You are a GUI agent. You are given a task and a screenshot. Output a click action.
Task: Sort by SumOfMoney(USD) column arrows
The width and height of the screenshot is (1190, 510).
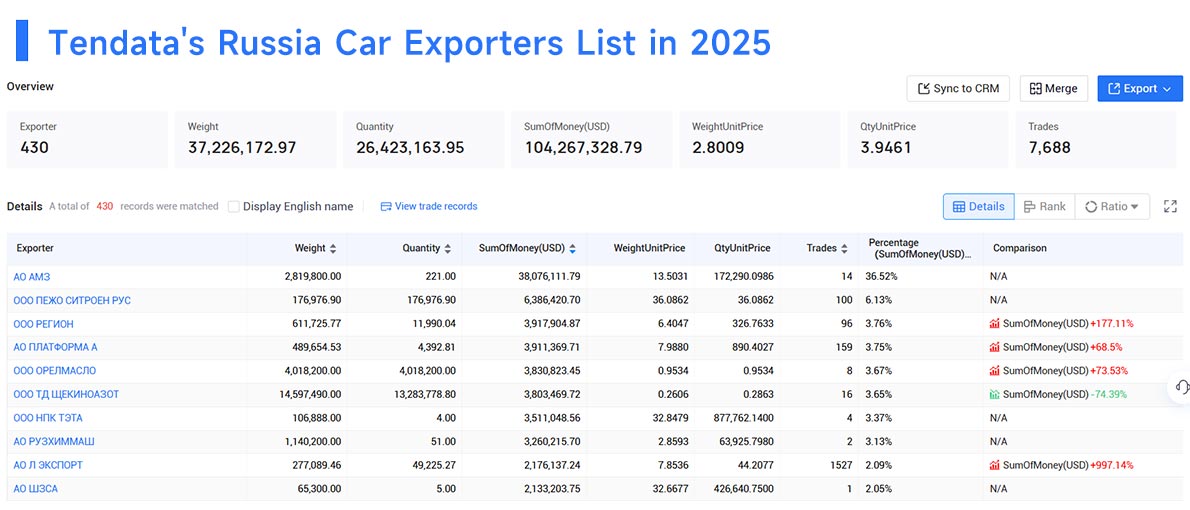pyautogui.click(x=572, y=248)
